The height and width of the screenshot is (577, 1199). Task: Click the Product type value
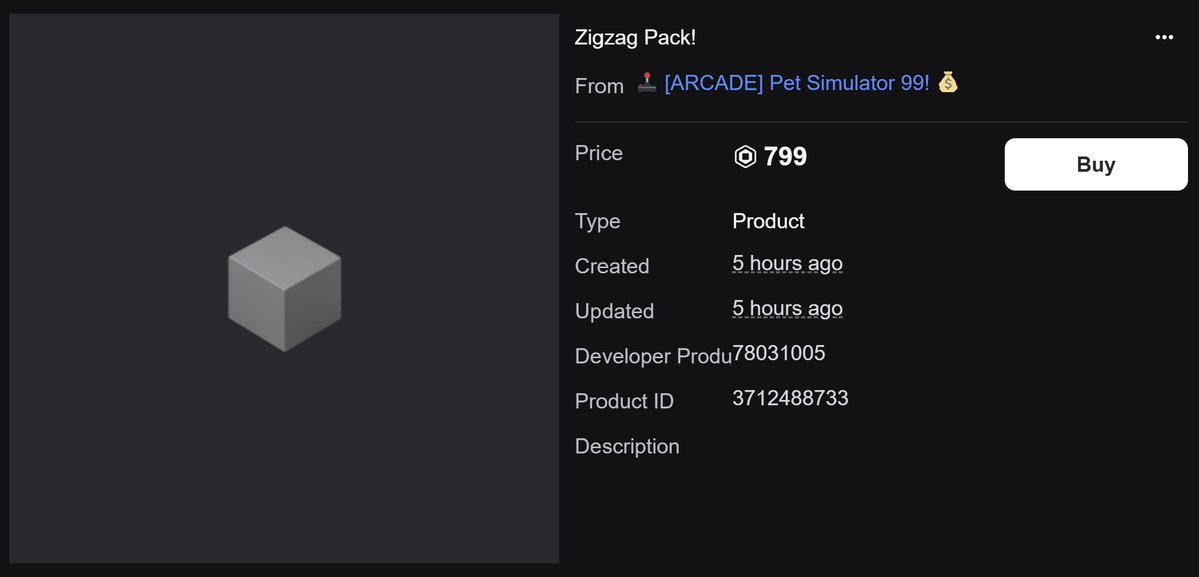click(x=768, y=221)
